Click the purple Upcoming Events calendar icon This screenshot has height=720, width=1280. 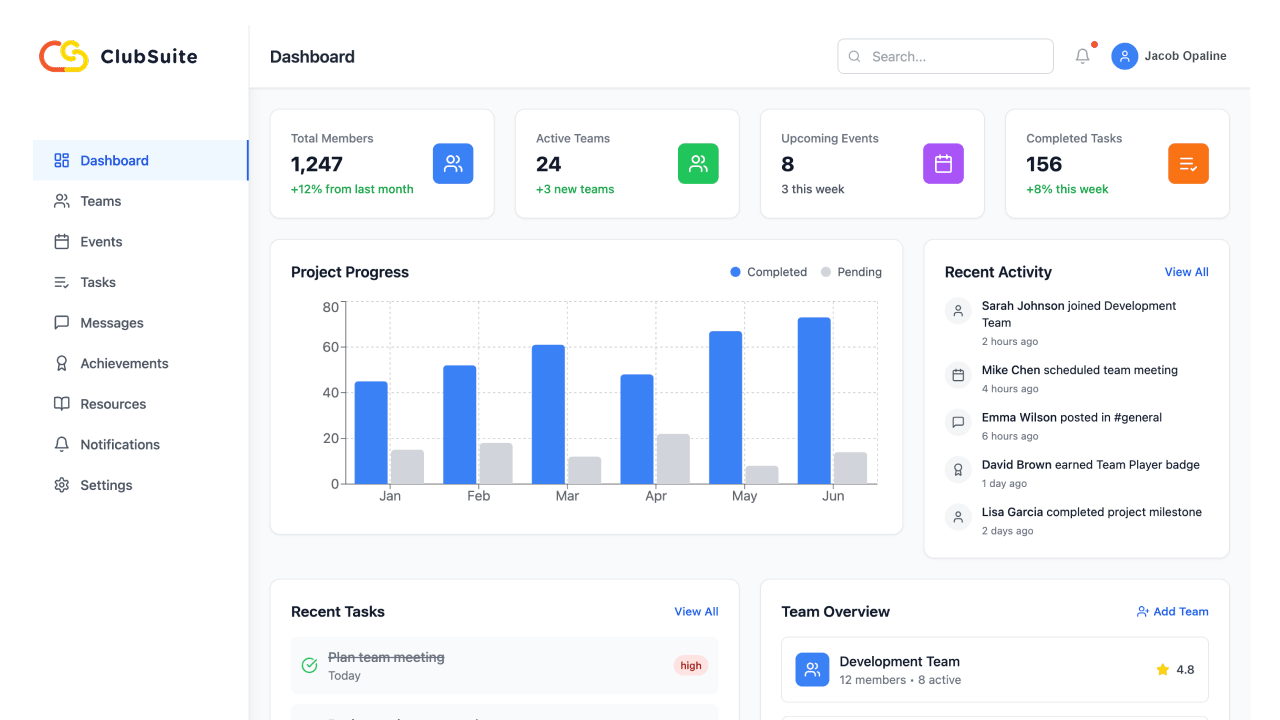[943, 164]
